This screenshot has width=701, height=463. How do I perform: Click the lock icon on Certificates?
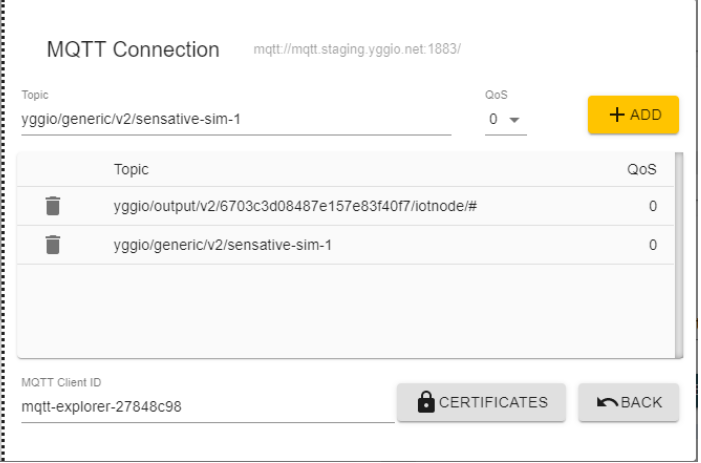coord(426,402)
